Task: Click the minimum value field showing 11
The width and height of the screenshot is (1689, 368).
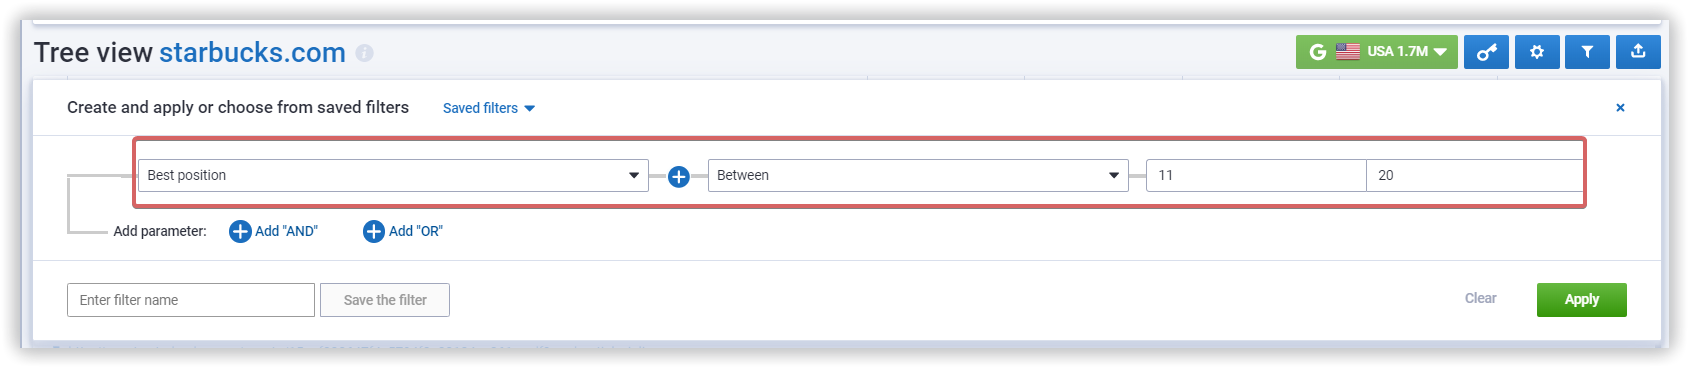Action: (1256, 175)
